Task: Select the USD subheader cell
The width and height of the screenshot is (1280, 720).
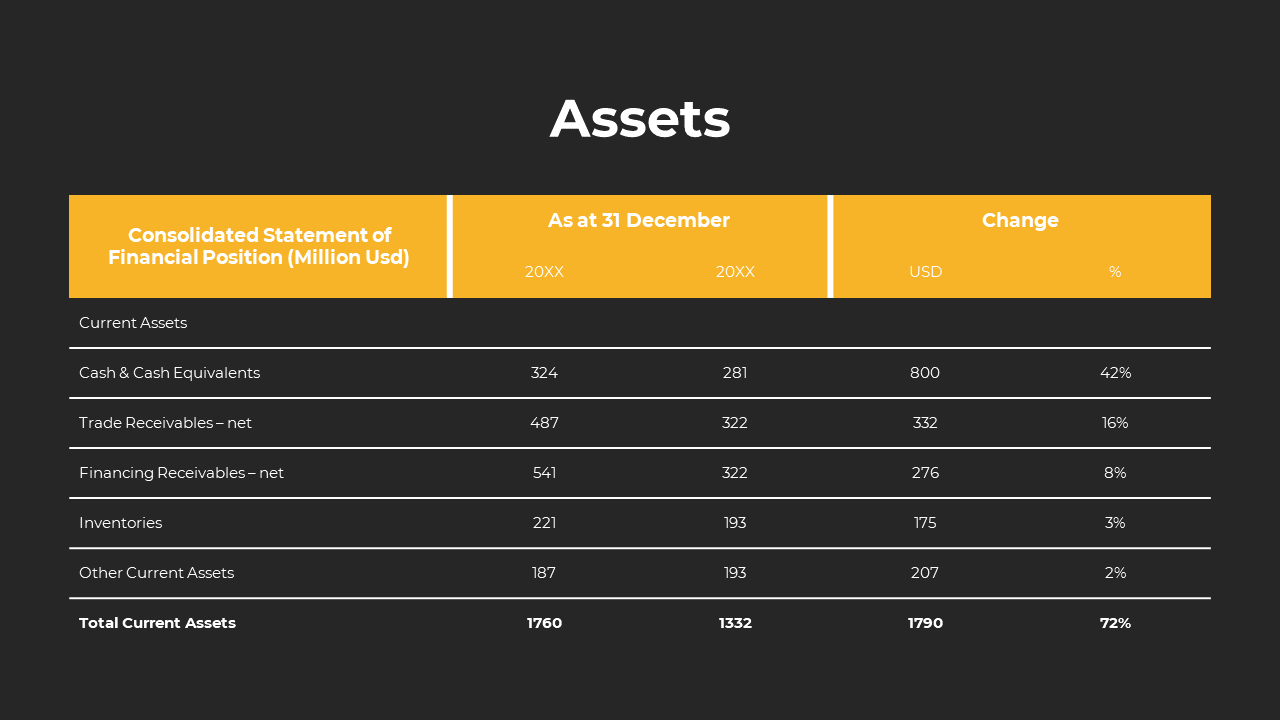Action: (x=926, y=272)
